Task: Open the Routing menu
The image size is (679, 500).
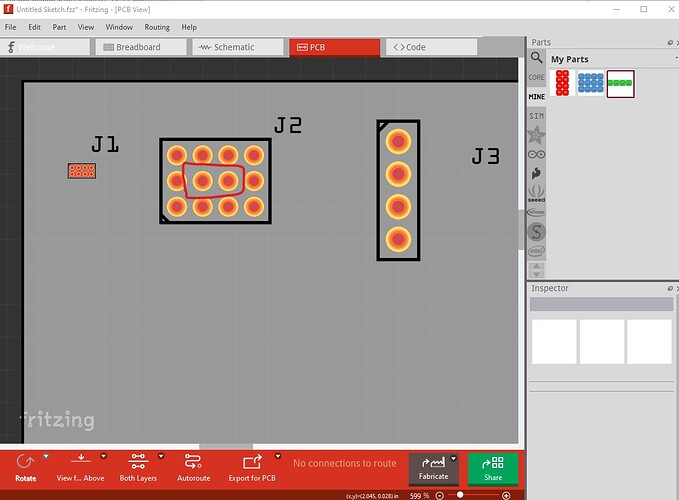Action: click(156, 27)
